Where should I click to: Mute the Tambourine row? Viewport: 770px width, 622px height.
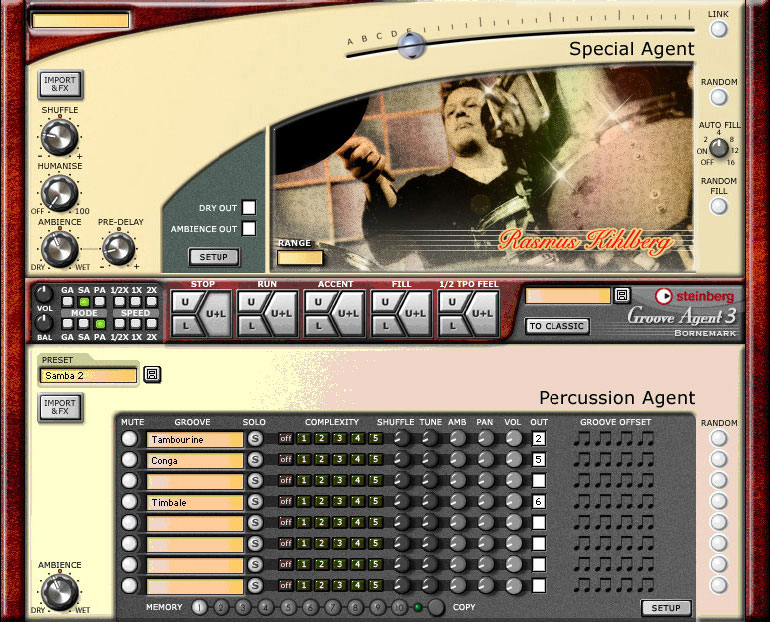[130, 438]
